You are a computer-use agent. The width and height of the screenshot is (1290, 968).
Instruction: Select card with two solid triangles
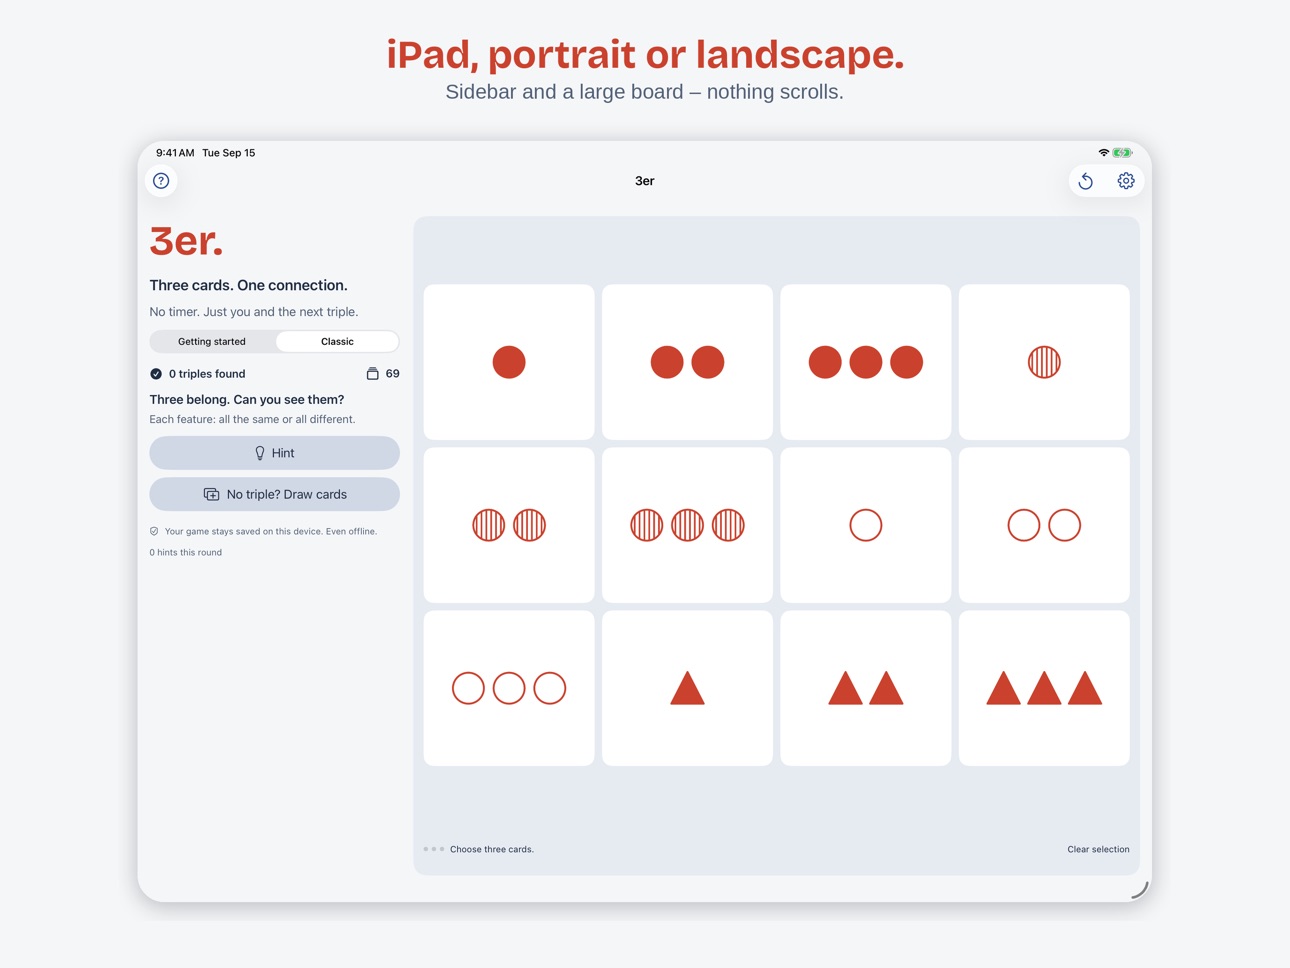866,688
